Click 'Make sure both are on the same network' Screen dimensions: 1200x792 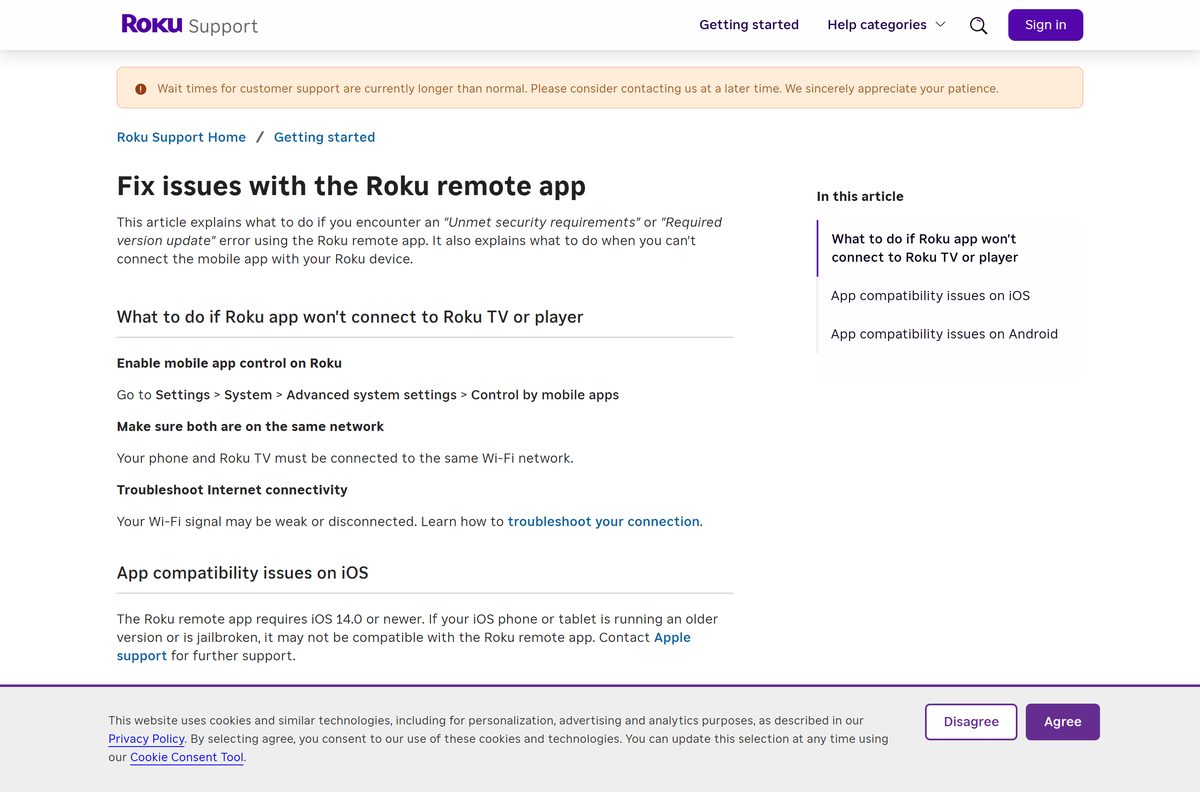point(250,426)
